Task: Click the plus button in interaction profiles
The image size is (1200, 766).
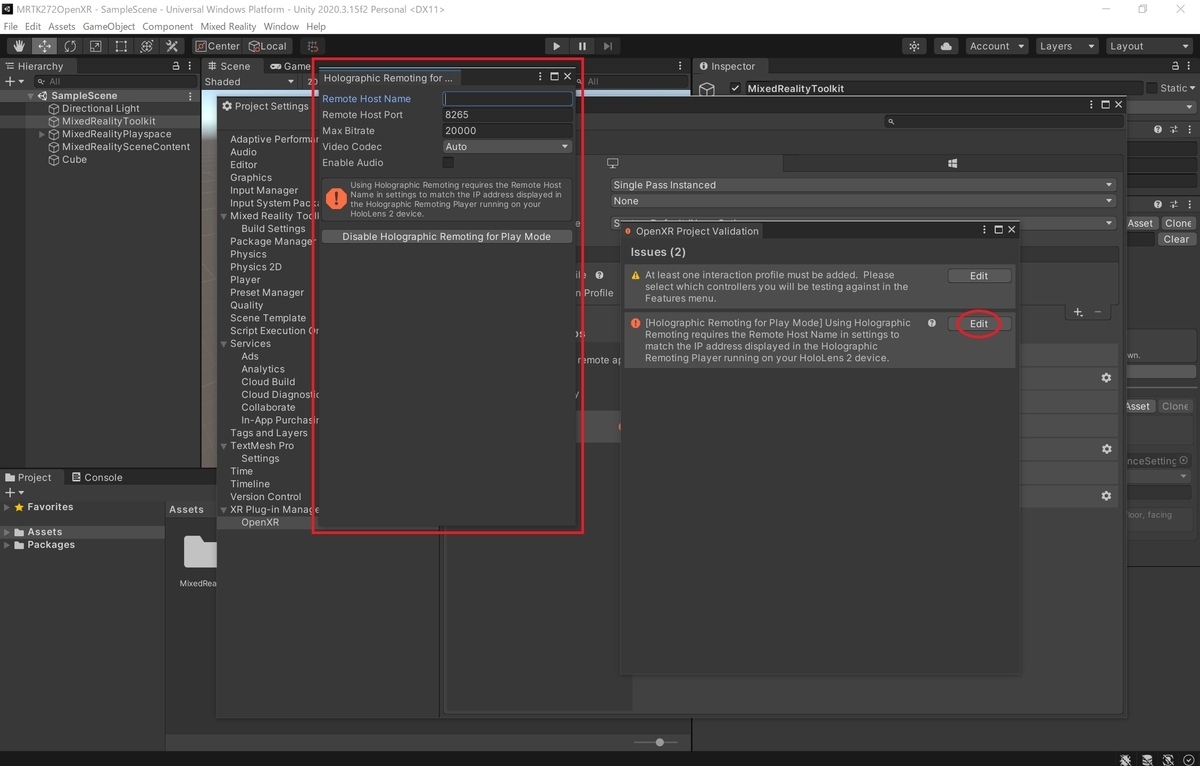Action: (1078, 312)
